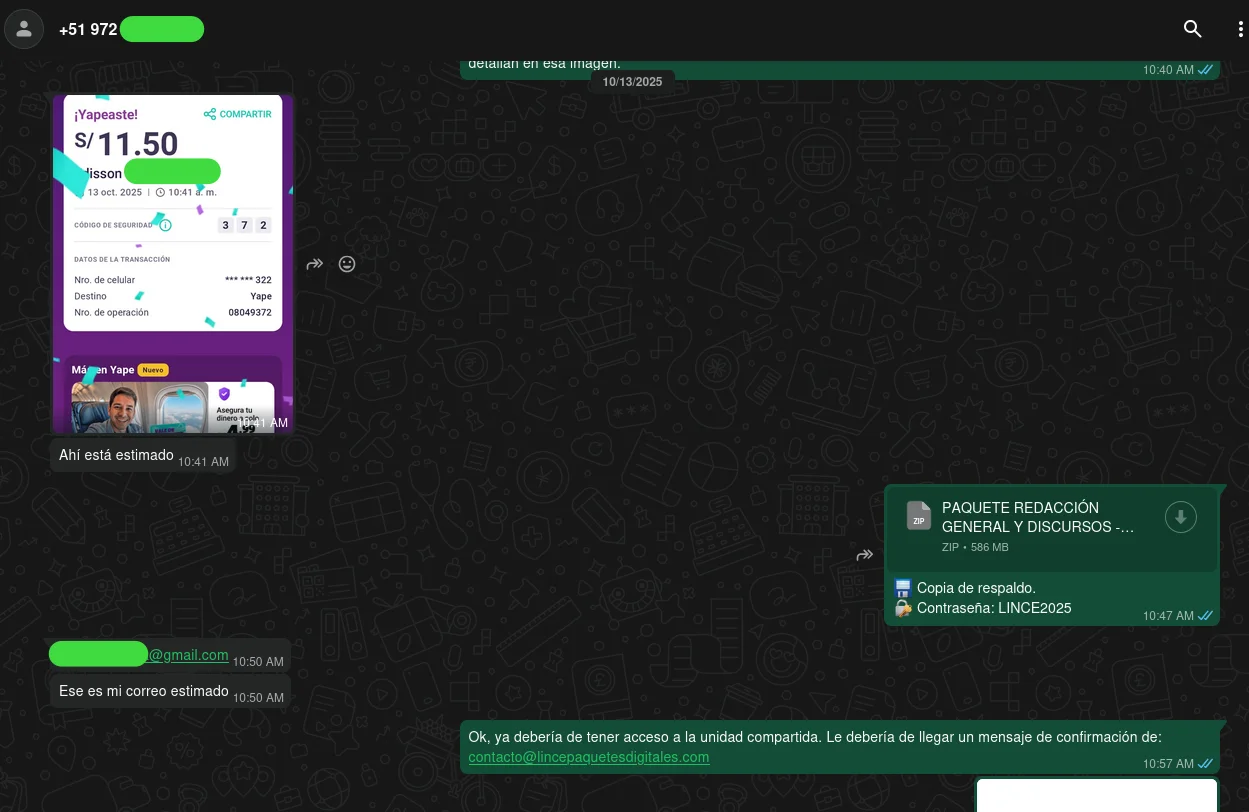
Task: Open the contacto@lincepaquetesdigitales.com link
Action: (x=588, y=757)
